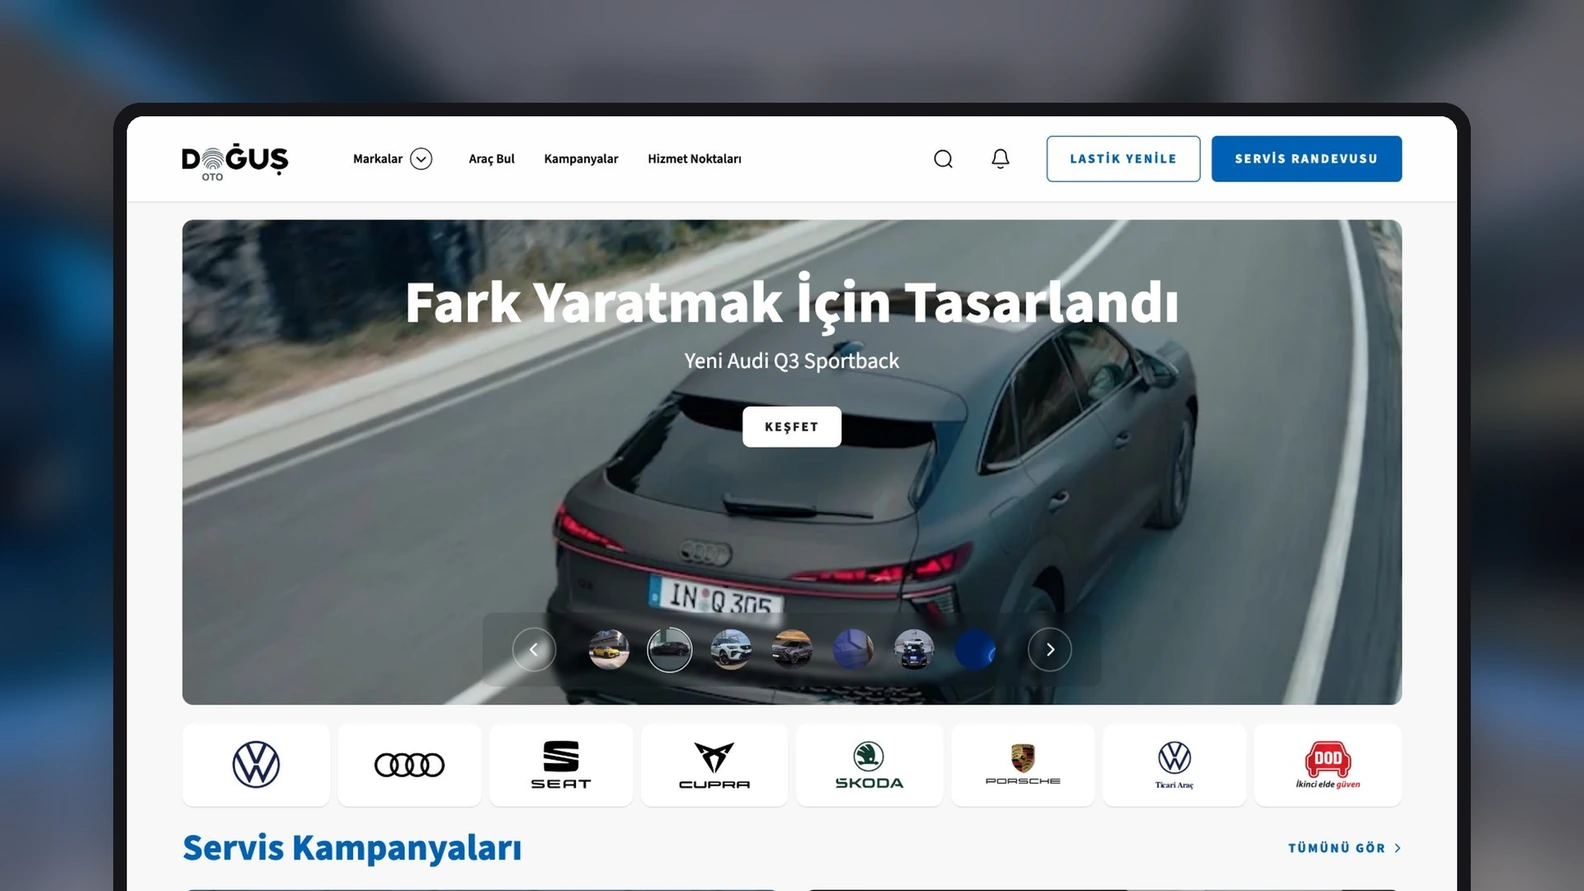1584x891 pixels.
Task: Go to the previous carousel slide
Action: pyautogui.click(x=534, y=650)
